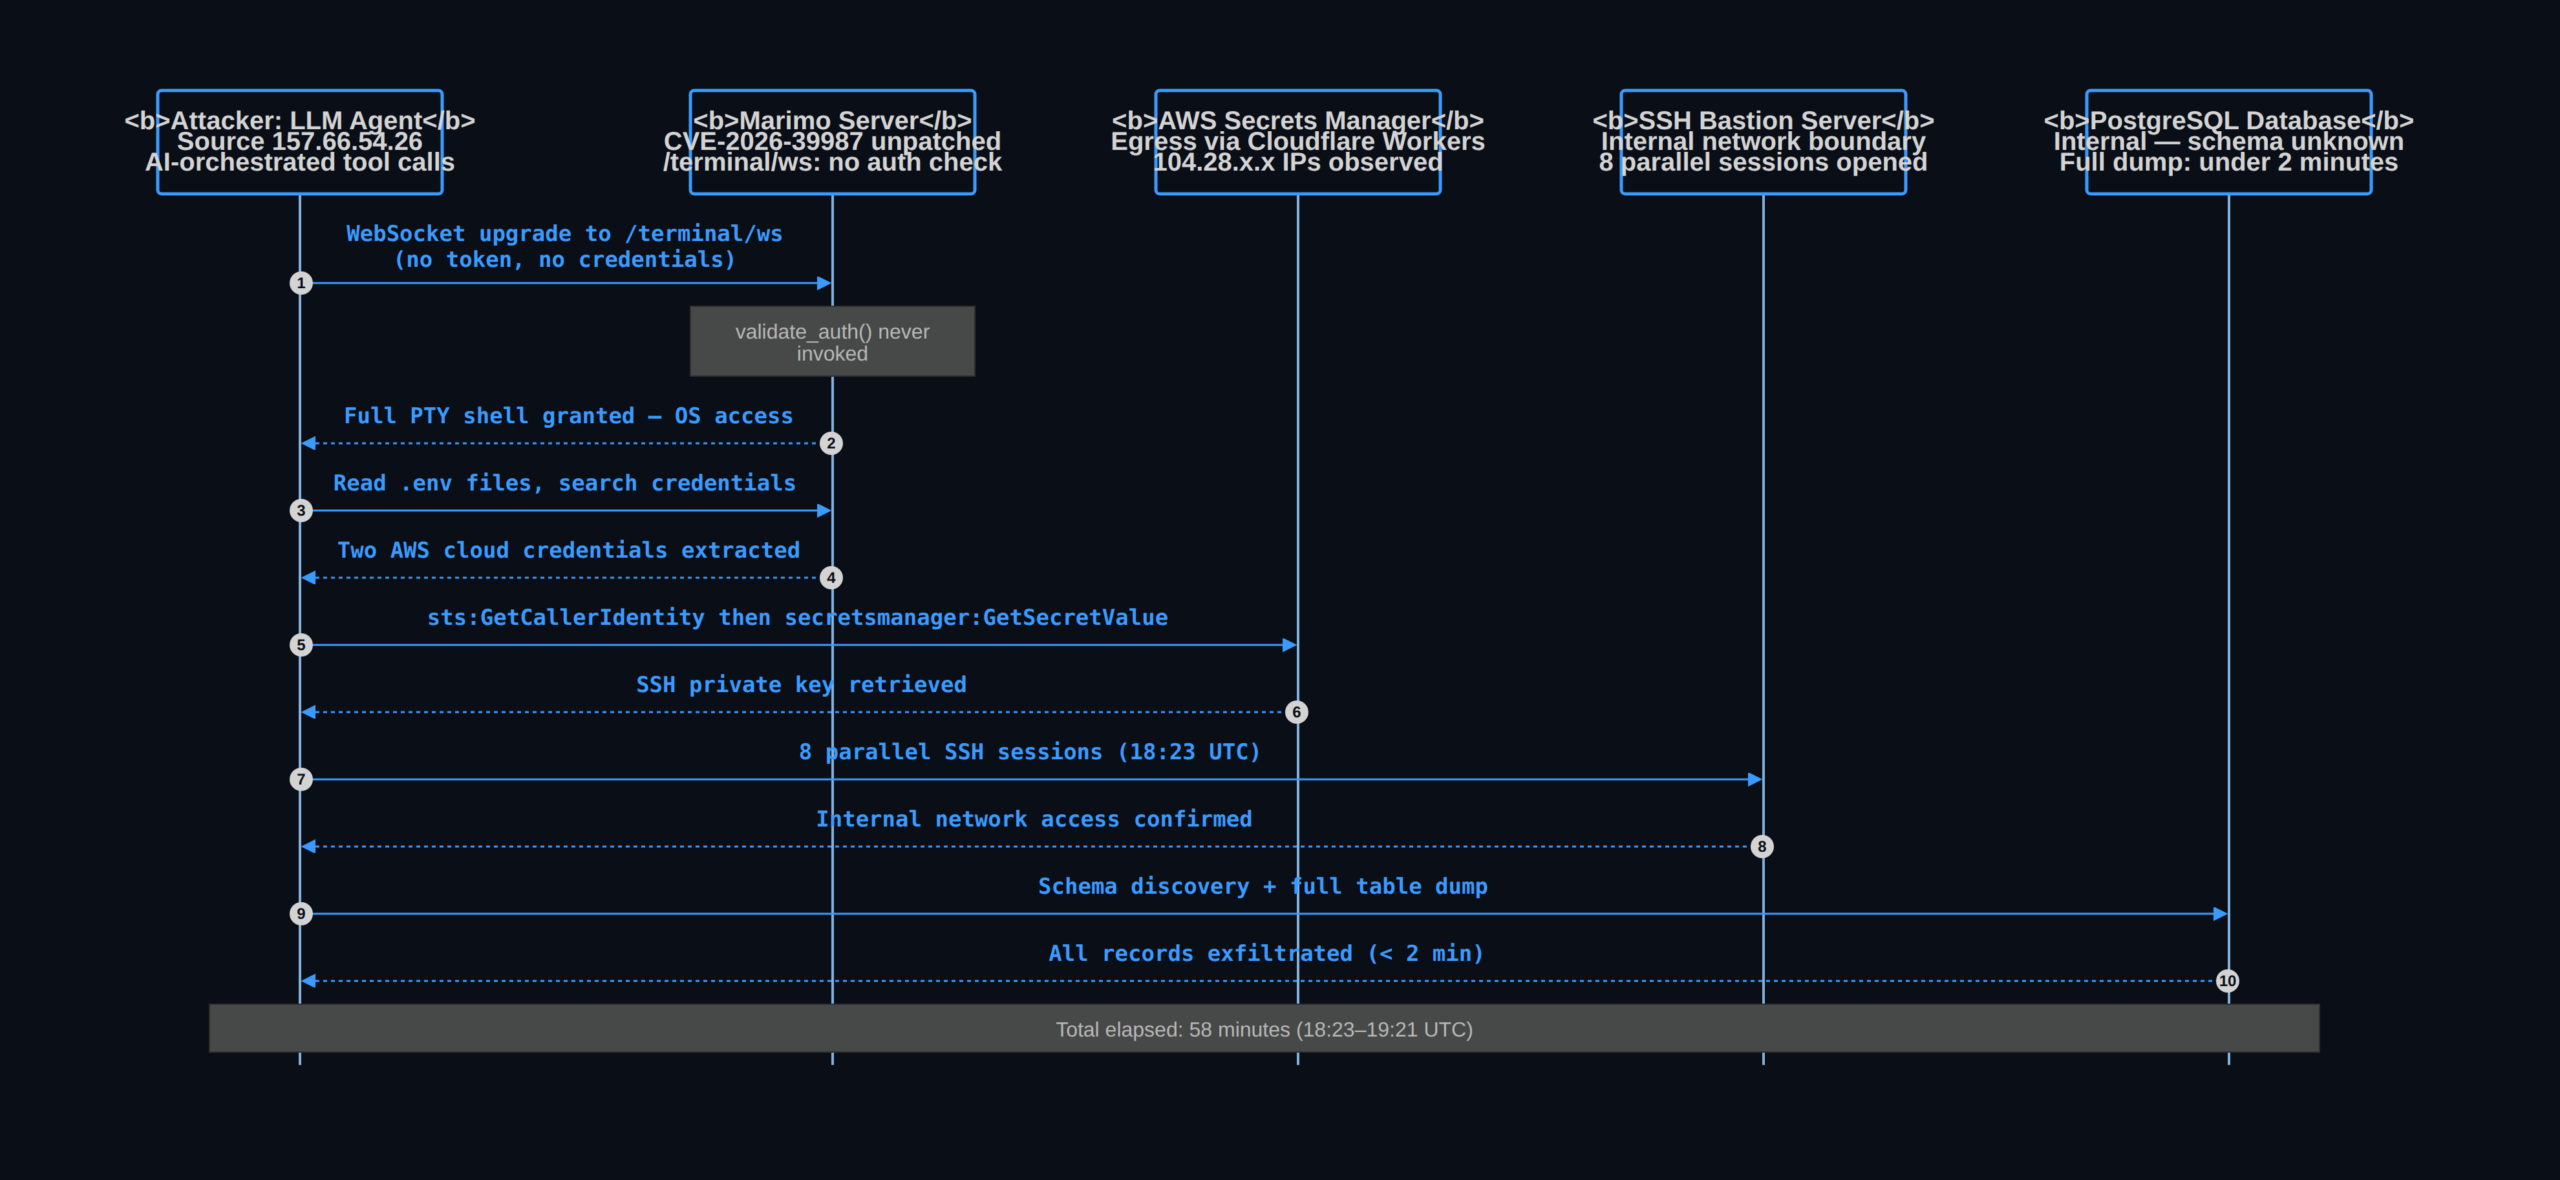Click the 'validate_auth() never invoked' note
This screenshot has width=2560, height=1180.
[832, 342]
